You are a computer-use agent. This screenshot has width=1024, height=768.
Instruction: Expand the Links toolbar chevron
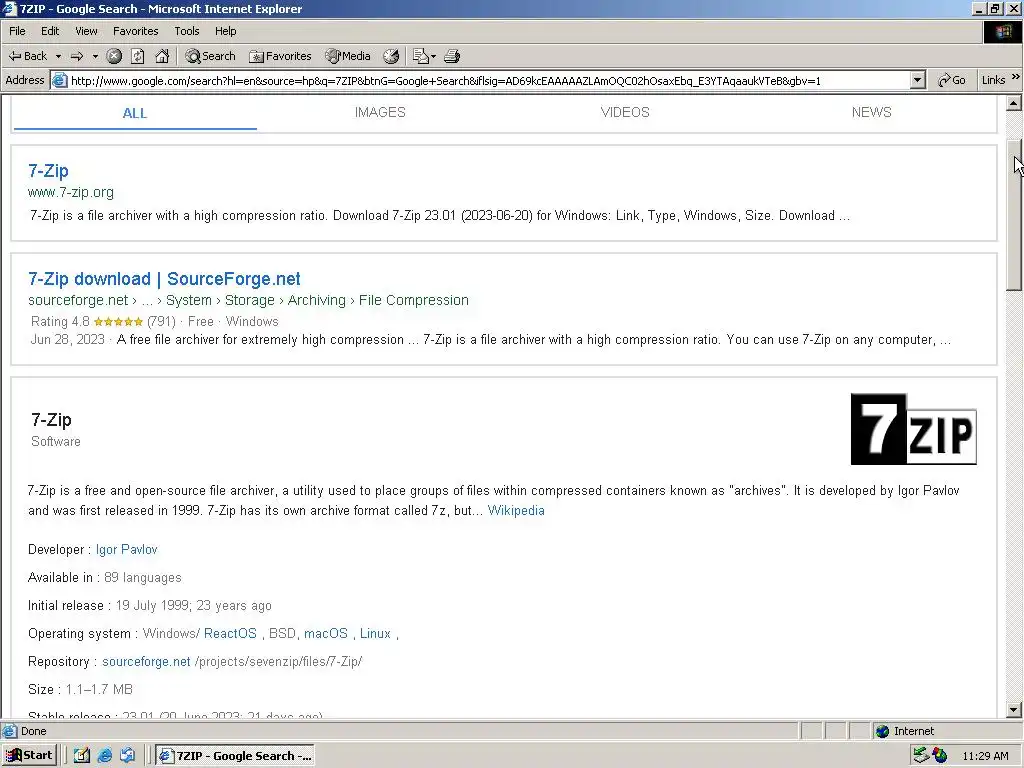[x=1016, y=78]
